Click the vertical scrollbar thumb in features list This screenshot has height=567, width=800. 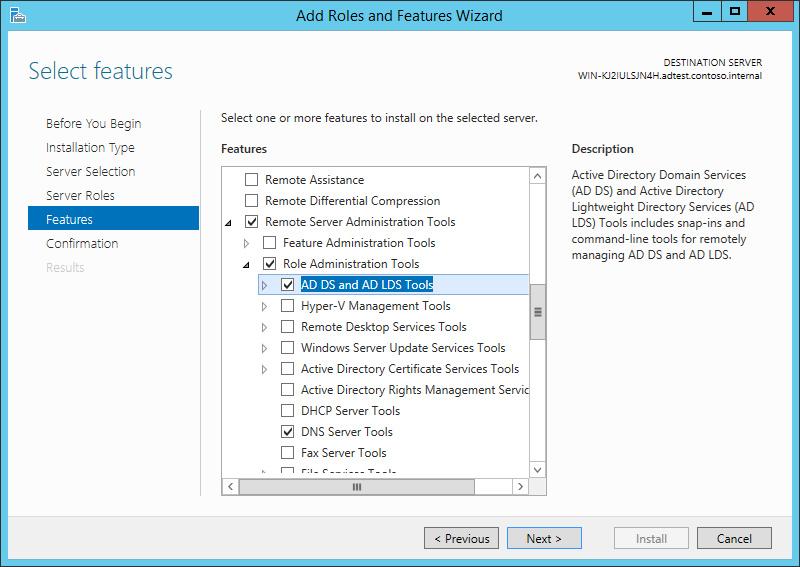537,312
